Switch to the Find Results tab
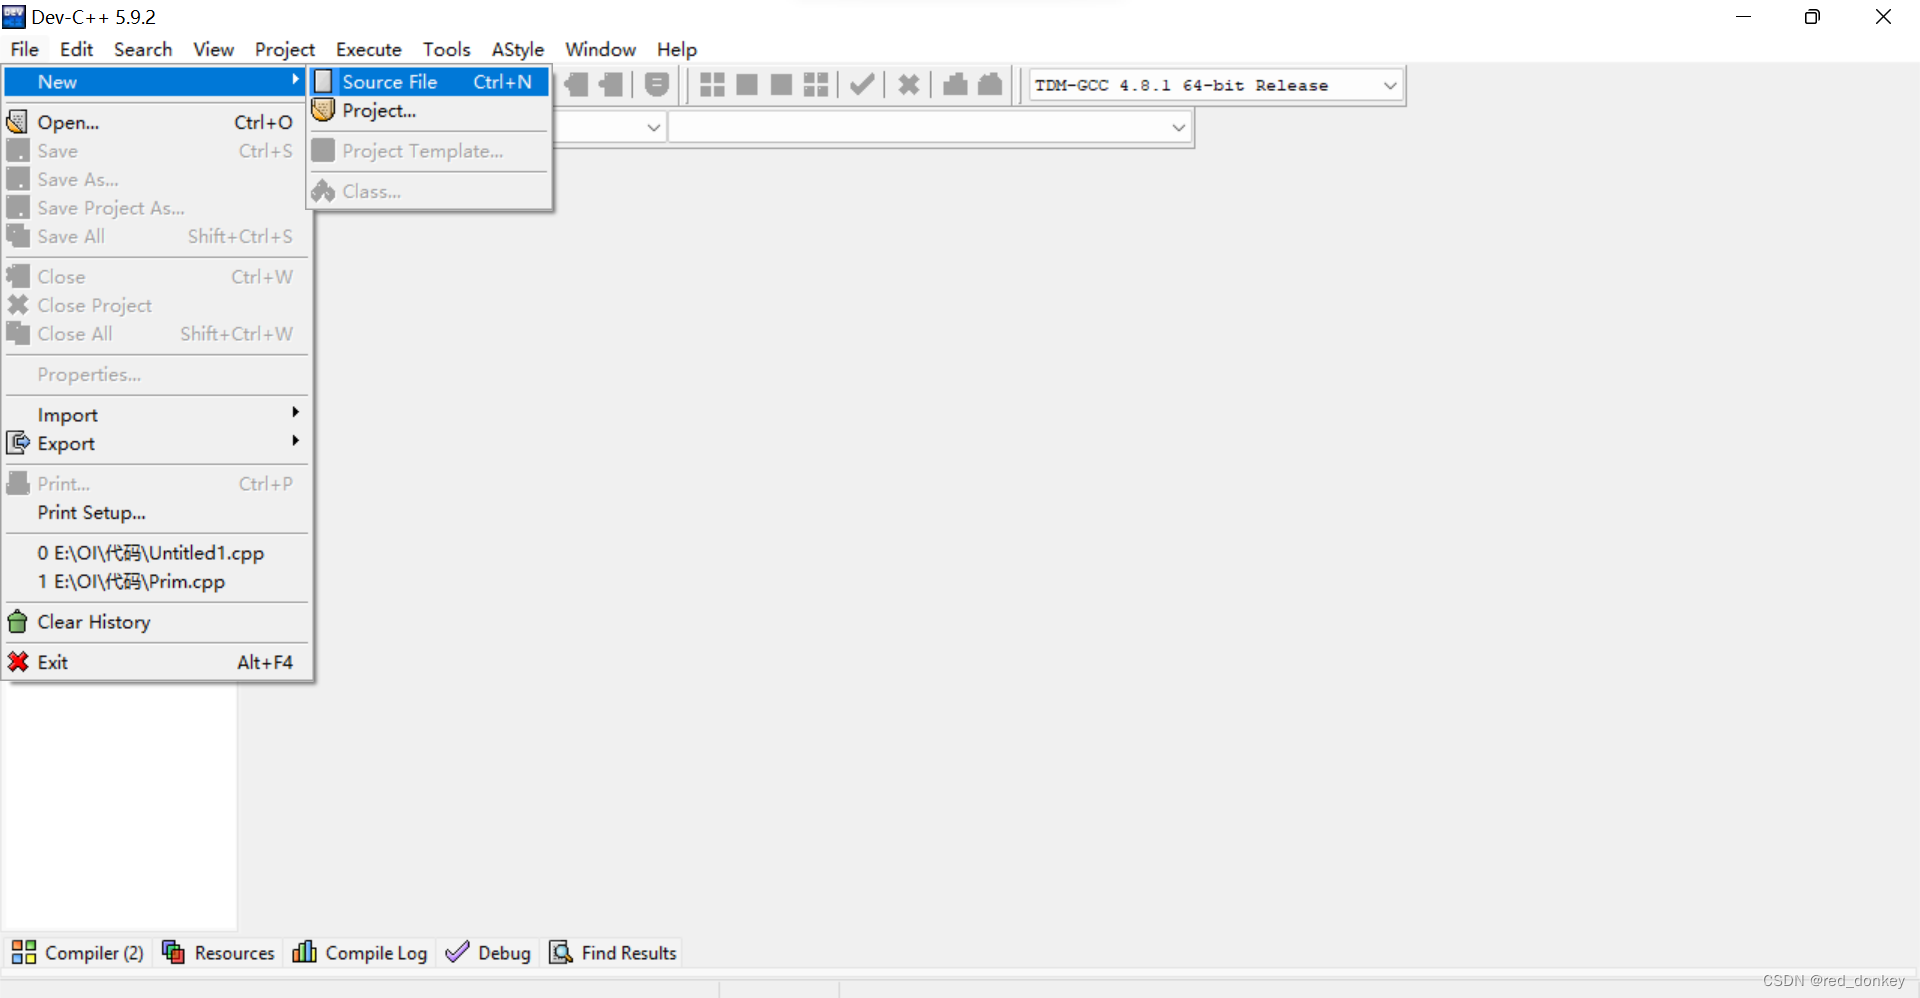1920x998 pixels. click(x=613, y=953)
